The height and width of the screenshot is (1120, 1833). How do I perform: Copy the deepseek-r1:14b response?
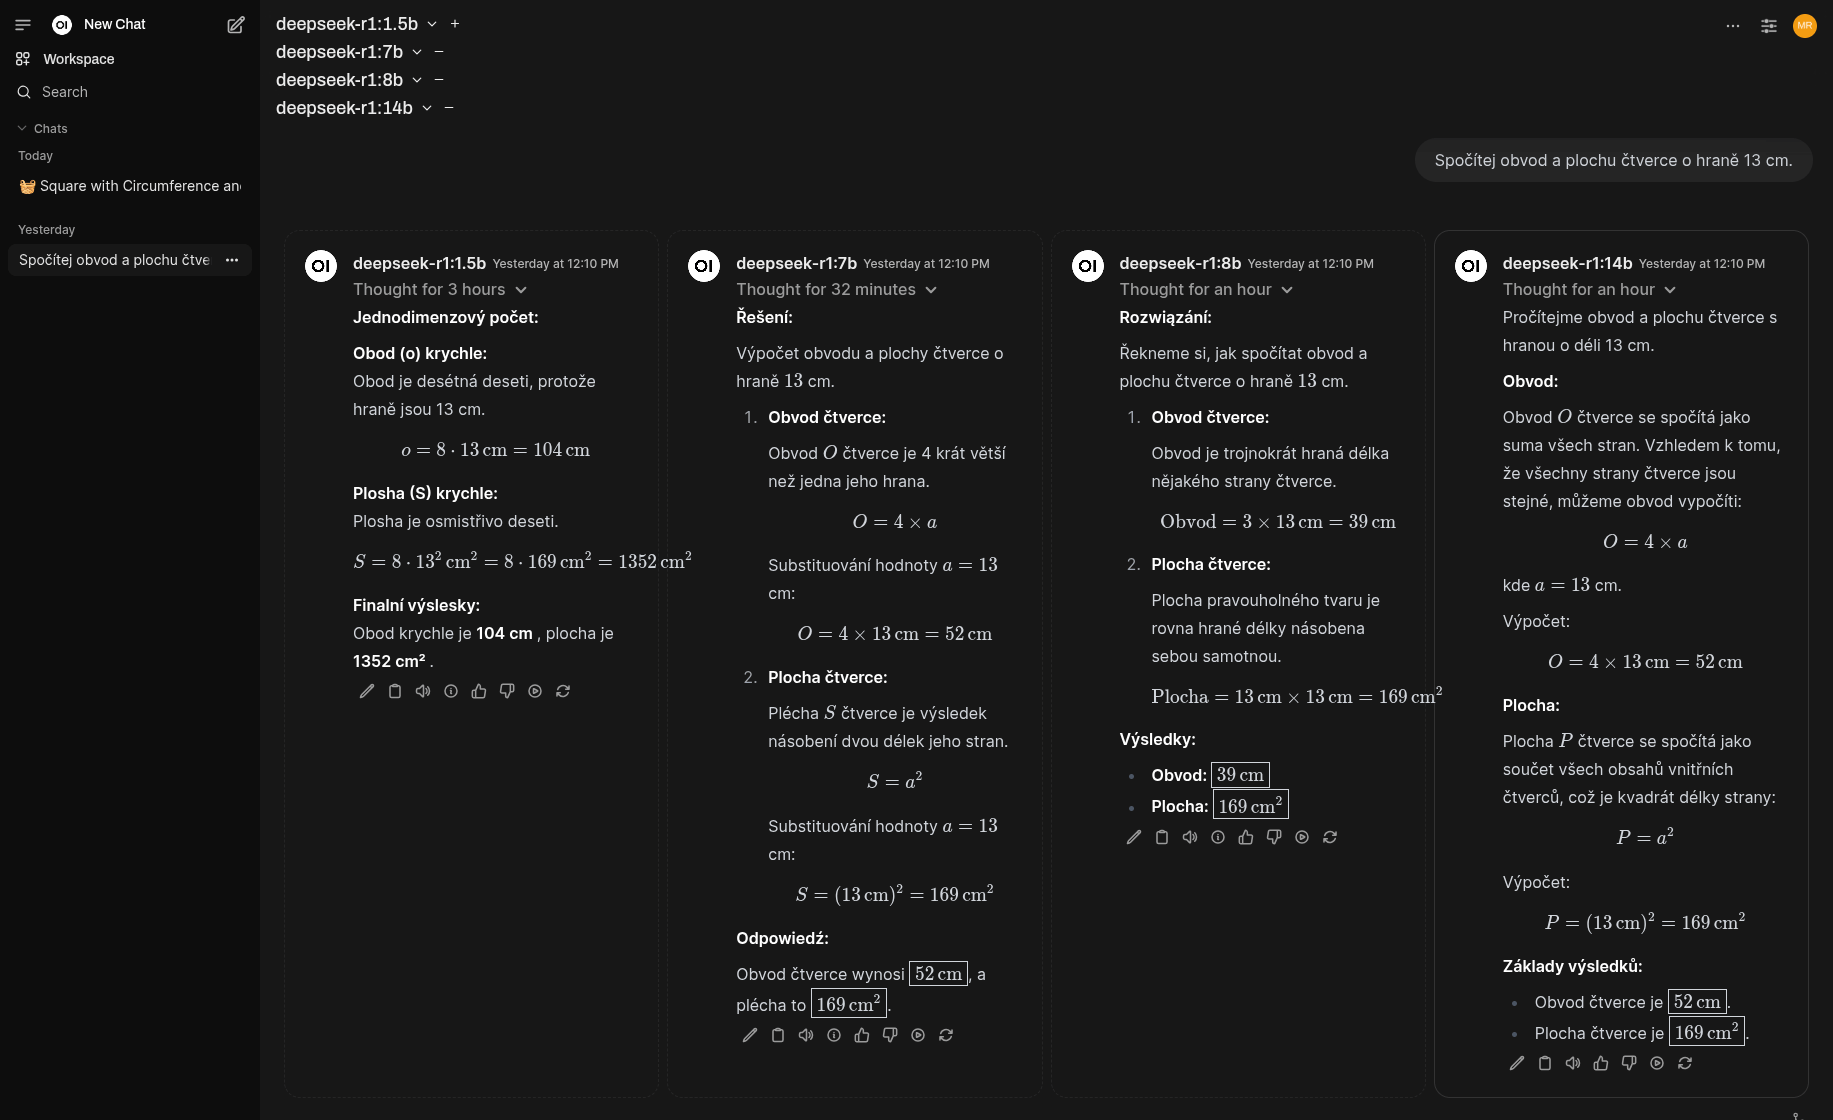pos(1545,1063)
